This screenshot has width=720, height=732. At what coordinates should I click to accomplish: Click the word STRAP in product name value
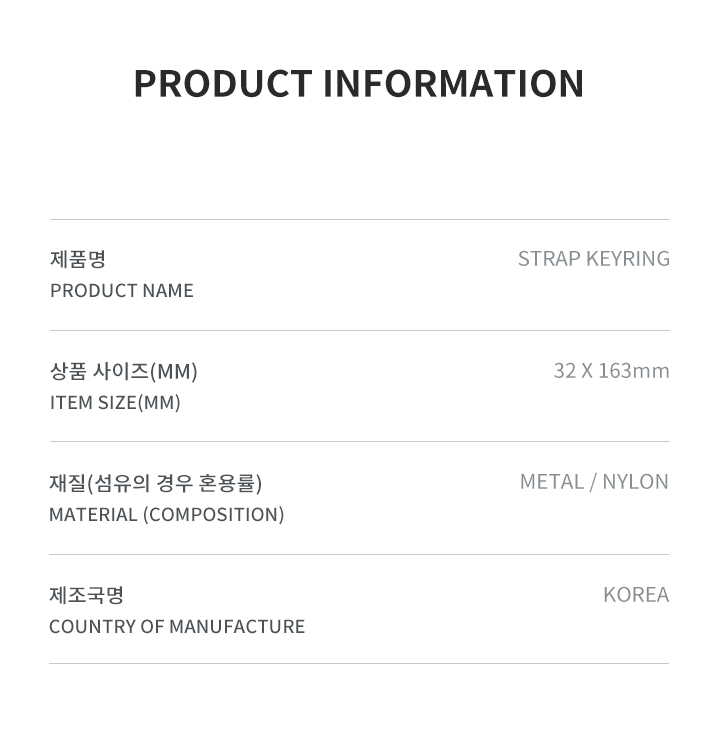549,259
